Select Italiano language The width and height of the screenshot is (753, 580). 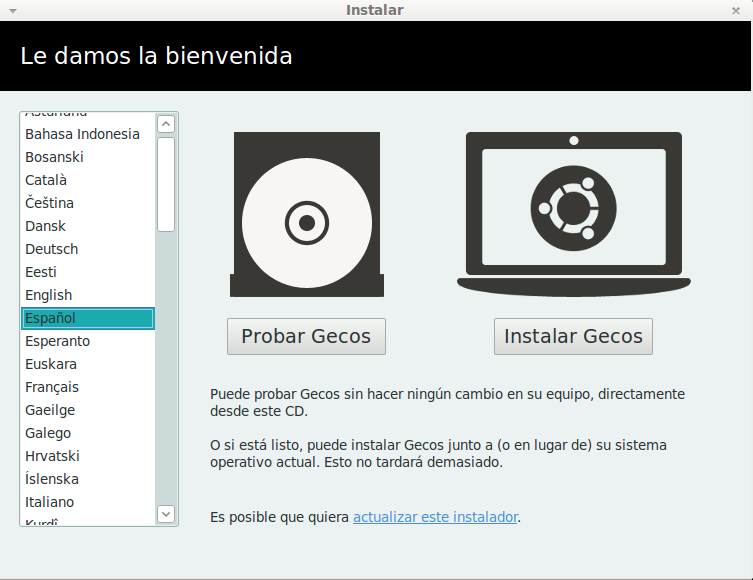(x=88, y=502)
